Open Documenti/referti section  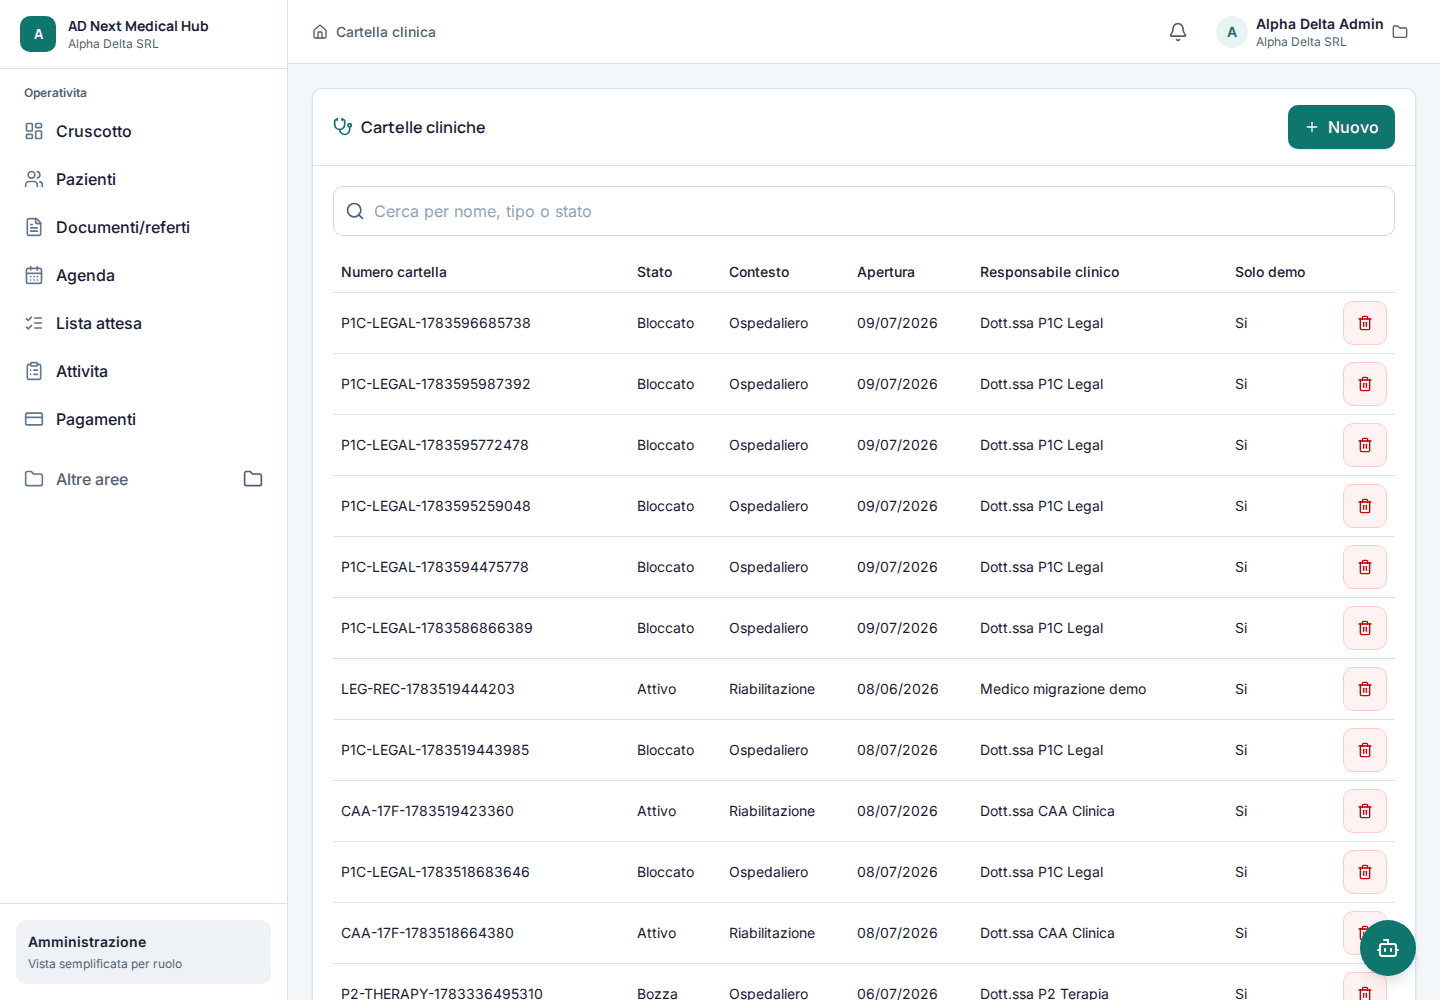point(144,227)
